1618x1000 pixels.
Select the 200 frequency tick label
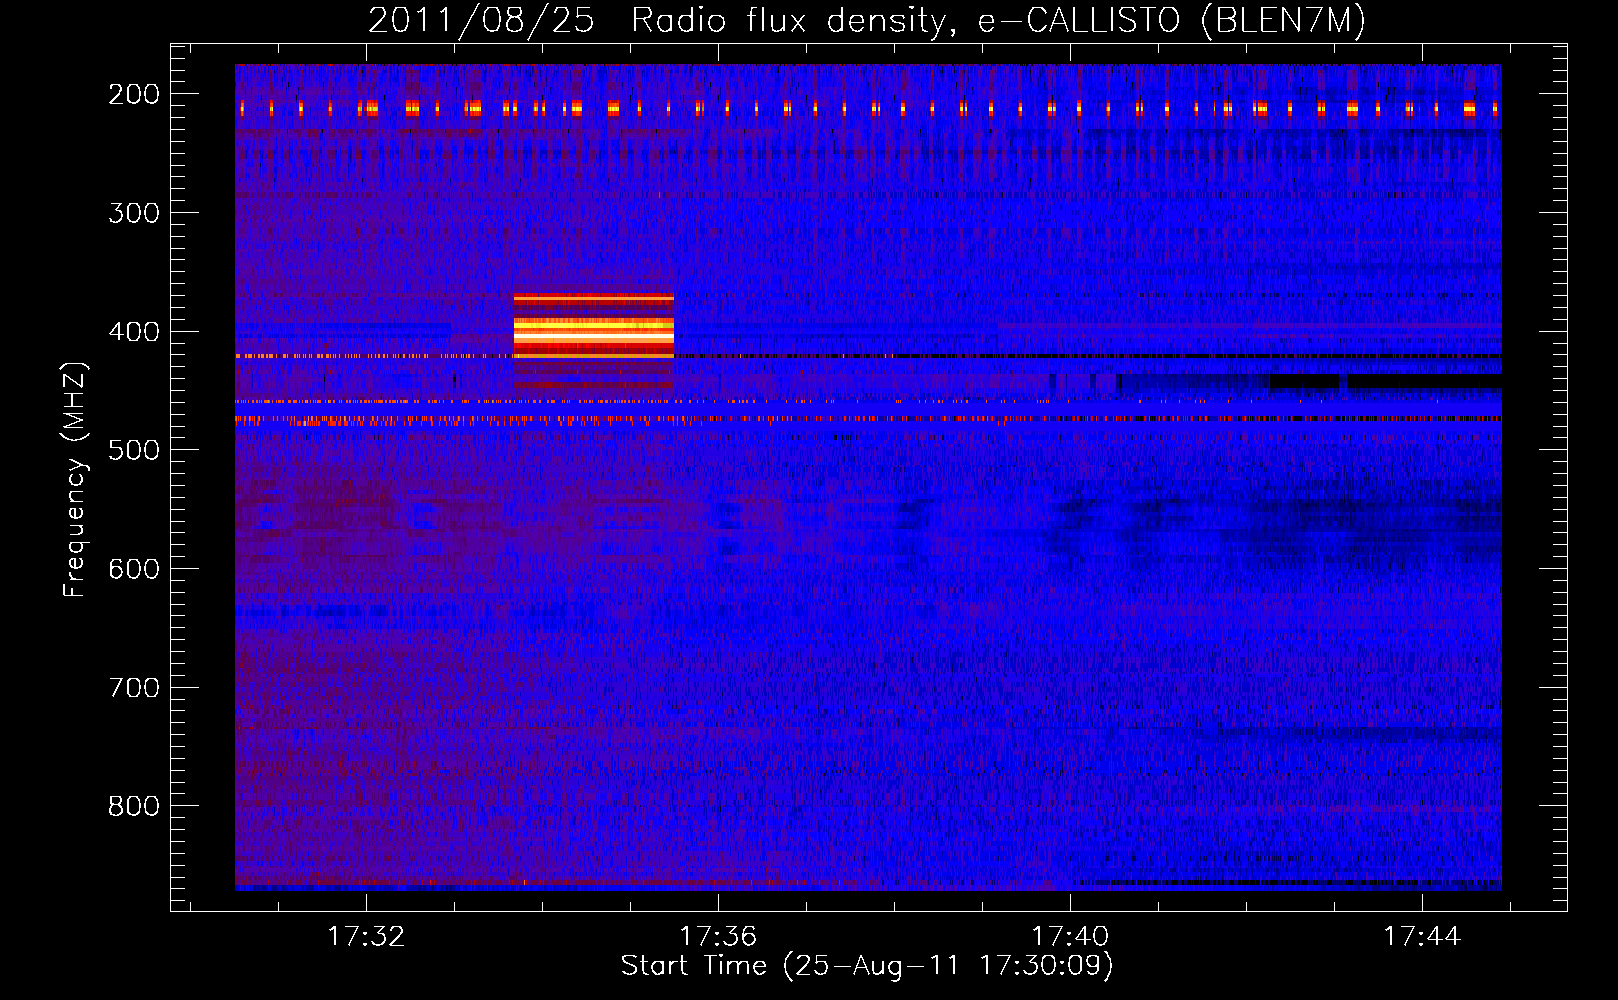[x=134, y=94]
